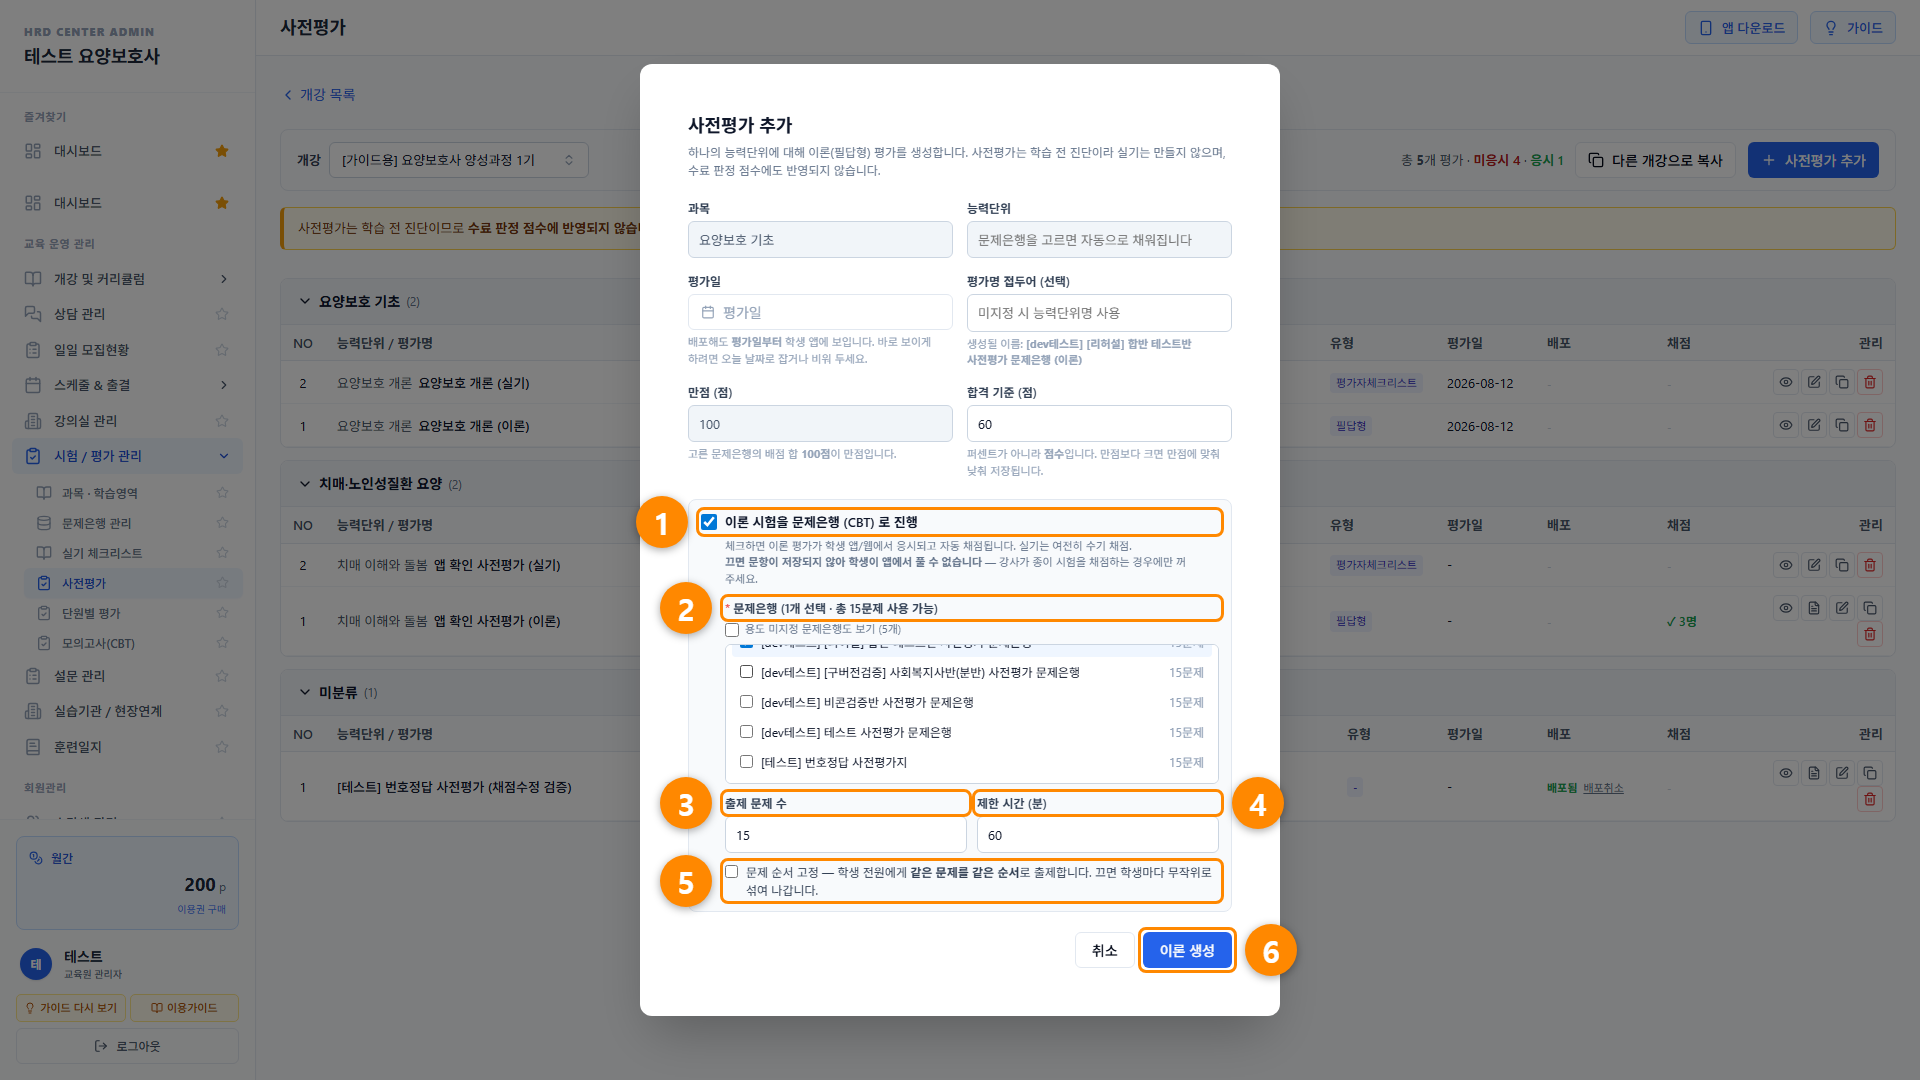Viewport: 1920px width, 1080px height.
Task: Collapse the 요양보호 기초 section
Action: (305, 301)
